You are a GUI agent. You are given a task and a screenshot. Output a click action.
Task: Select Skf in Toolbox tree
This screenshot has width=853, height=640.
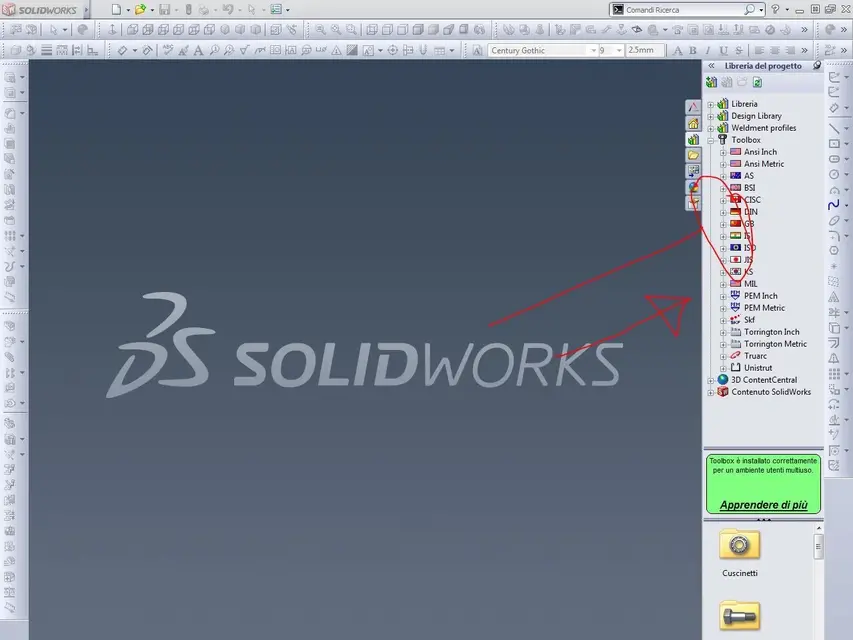tap(749, 320)
